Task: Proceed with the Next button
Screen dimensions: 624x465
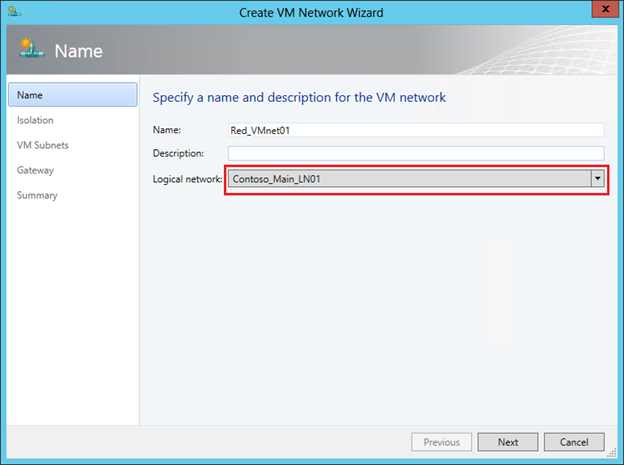Action: pyautogui.click(x=508, y=442)
